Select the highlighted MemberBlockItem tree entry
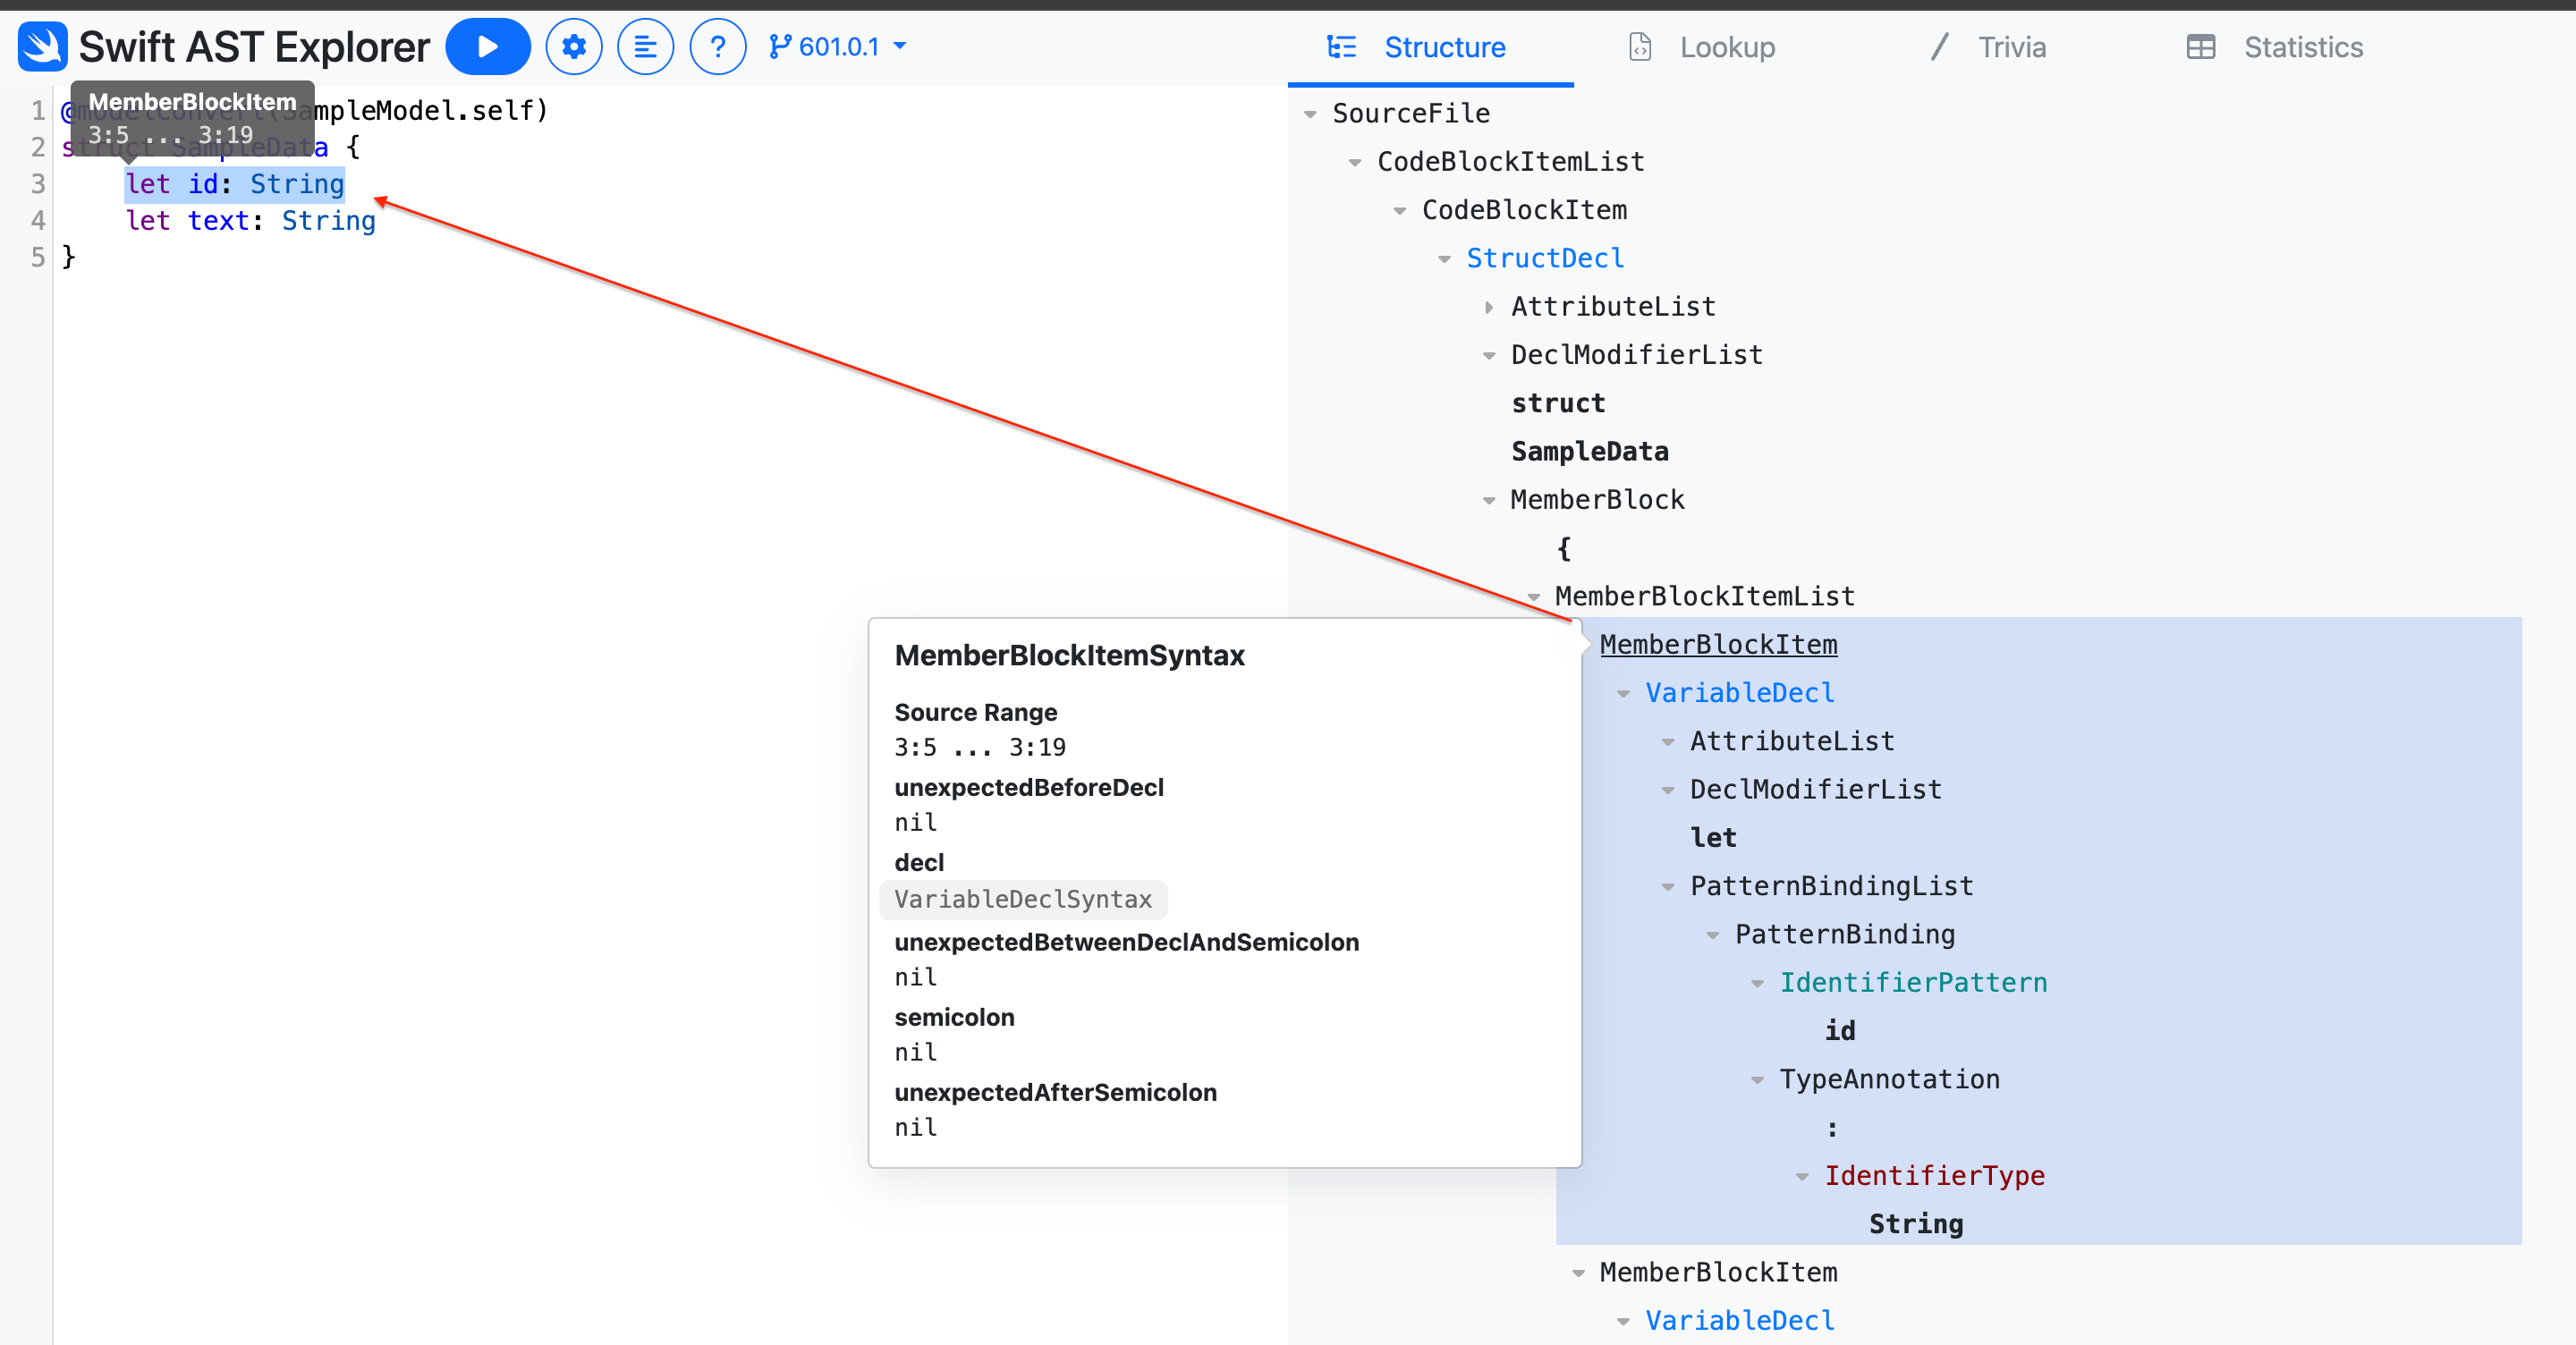Image resolution: width=2576 pixels, height=1345 pixels. 1717,645
